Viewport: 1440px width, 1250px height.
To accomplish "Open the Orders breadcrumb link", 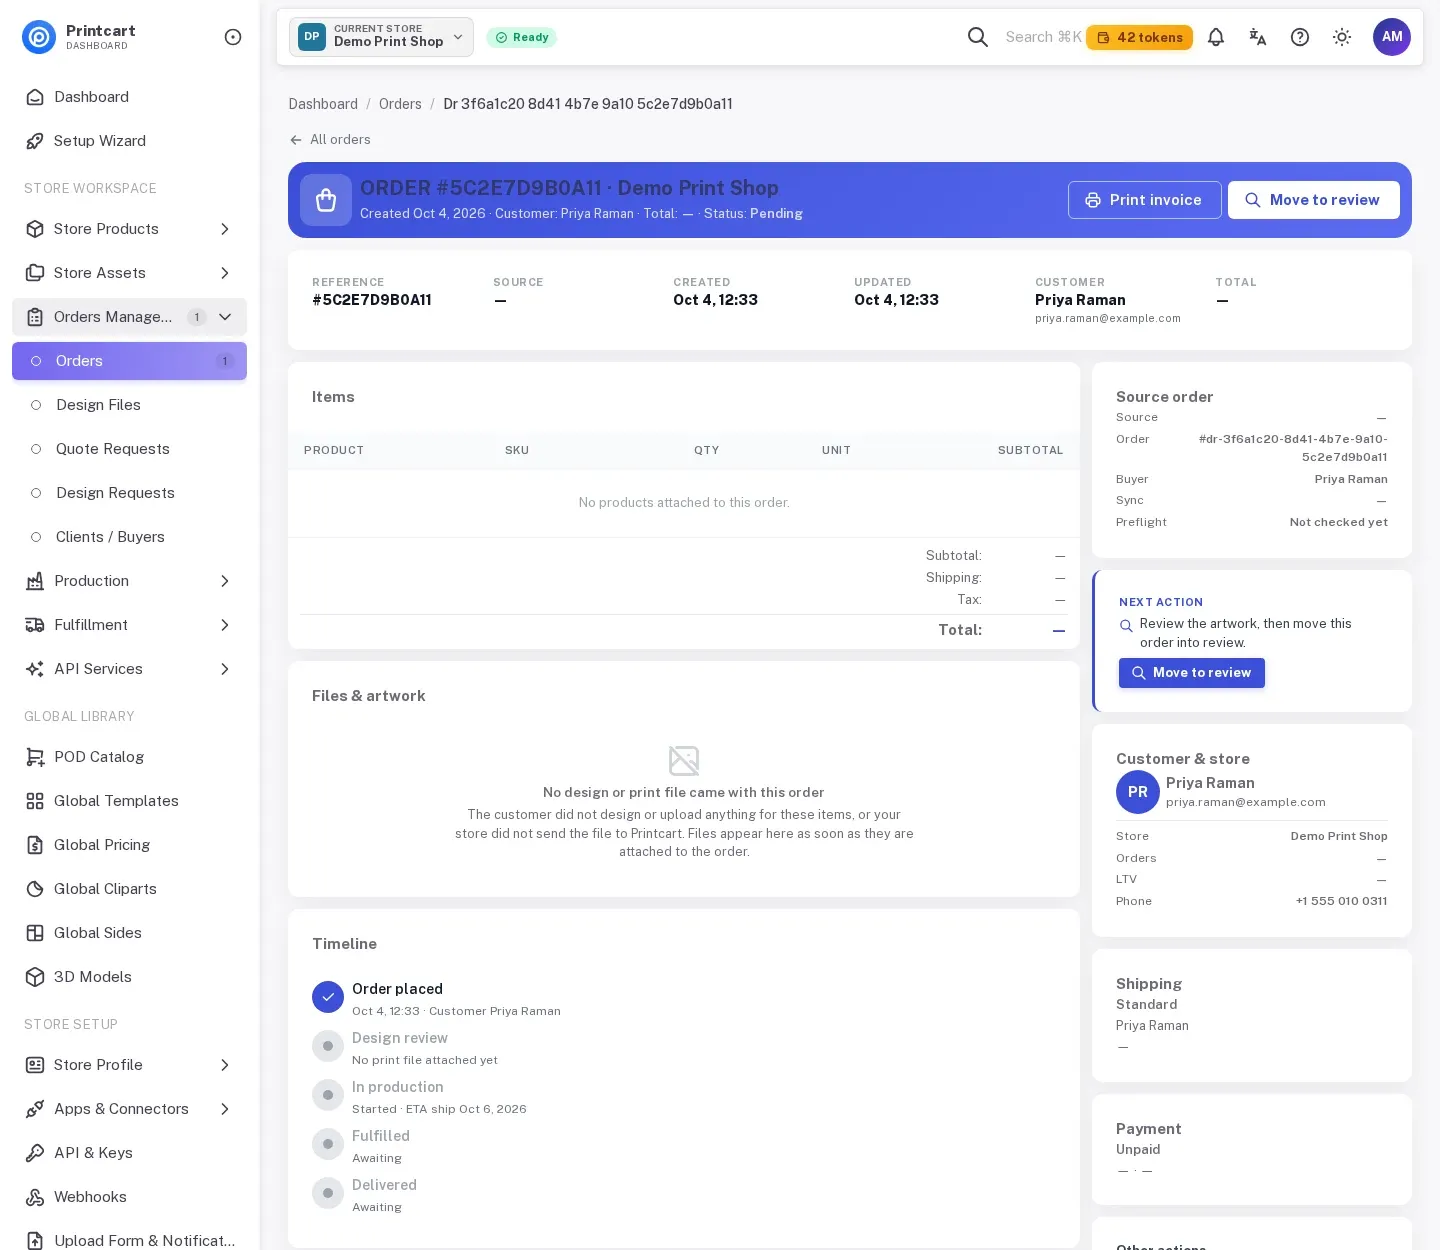I will tap(400, 104).
